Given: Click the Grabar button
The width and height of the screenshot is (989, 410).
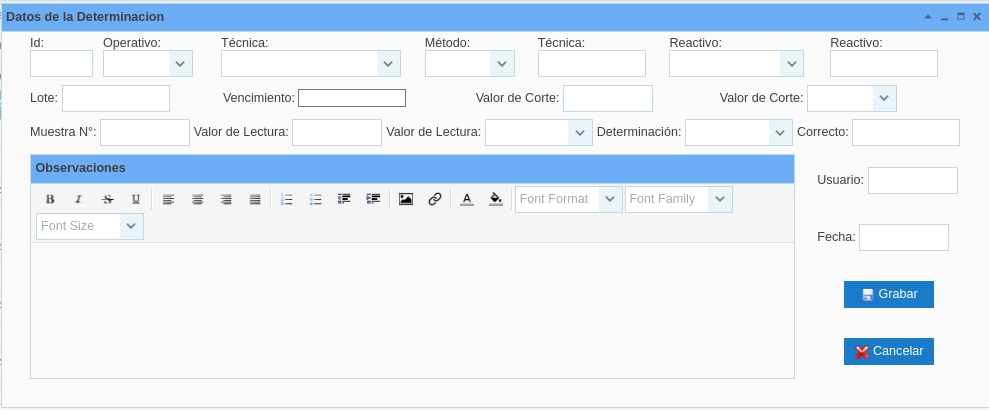Looking at the screenshot, I should (x=889, y=294).
